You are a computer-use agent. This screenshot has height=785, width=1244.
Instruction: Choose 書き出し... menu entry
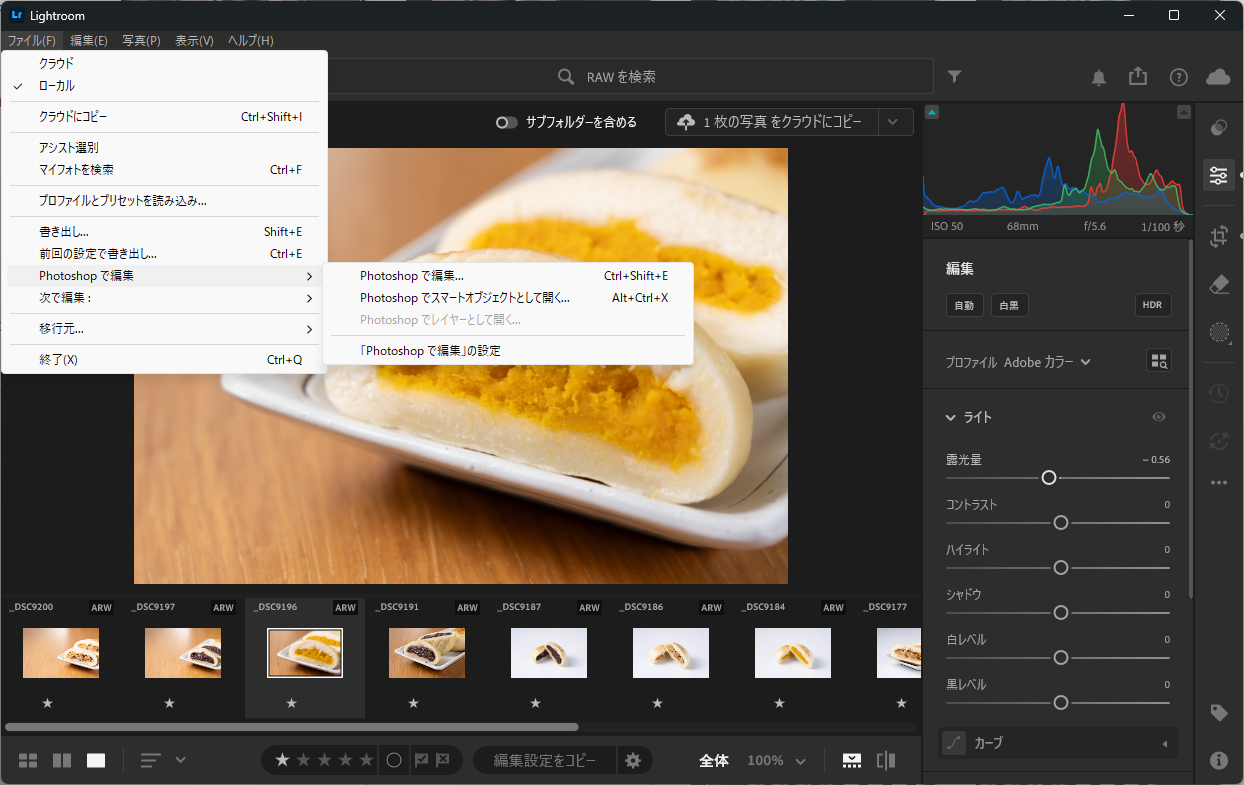pyautogui.click(x=165, y=232)
